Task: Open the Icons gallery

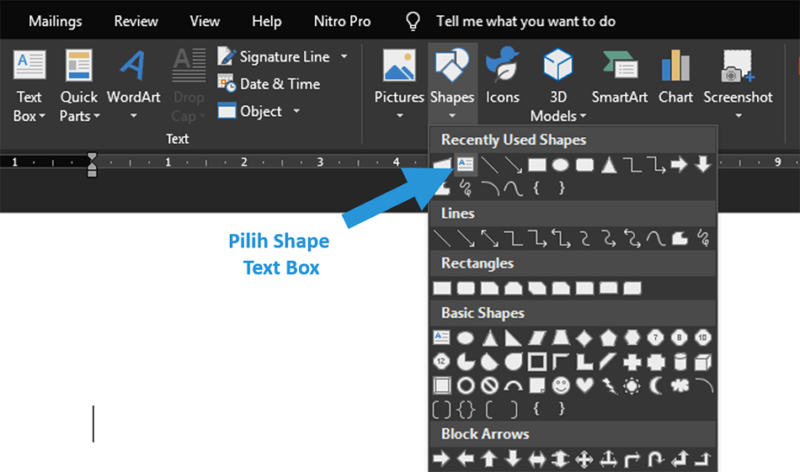Action: (503, 76)
